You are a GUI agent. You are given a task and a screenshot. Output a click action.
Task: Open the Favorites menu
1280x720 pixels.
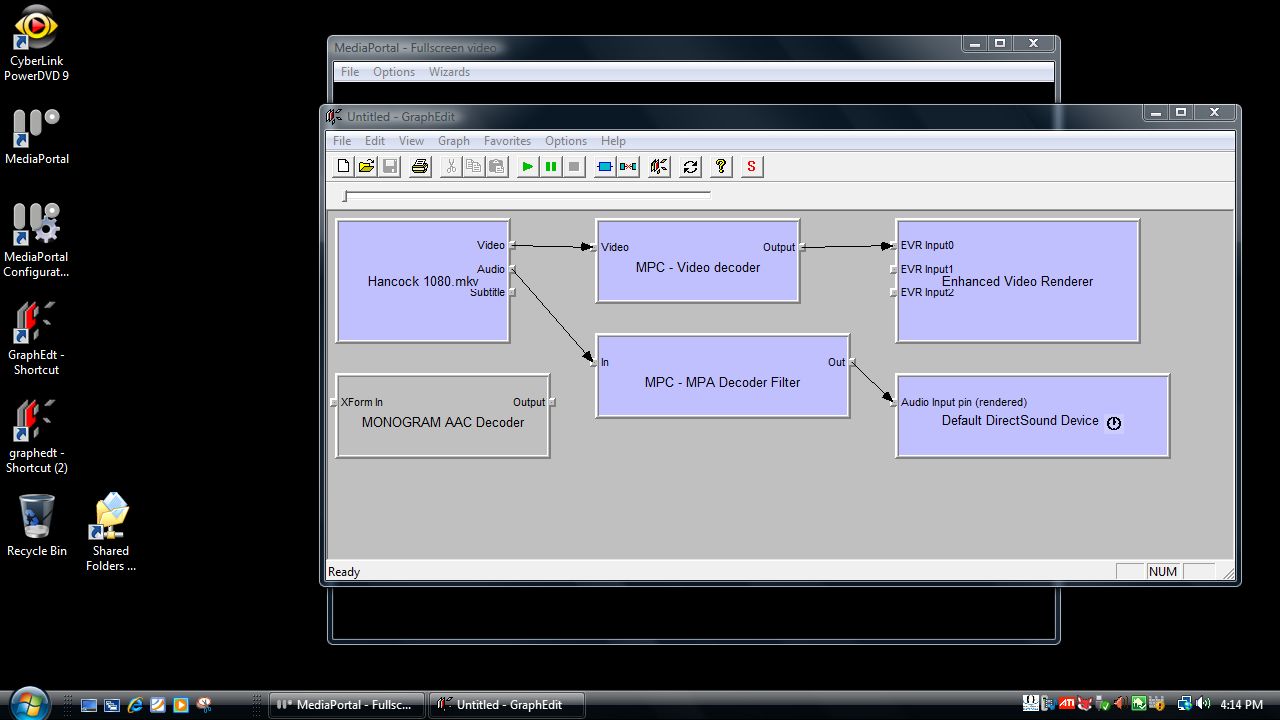(507, 141)
